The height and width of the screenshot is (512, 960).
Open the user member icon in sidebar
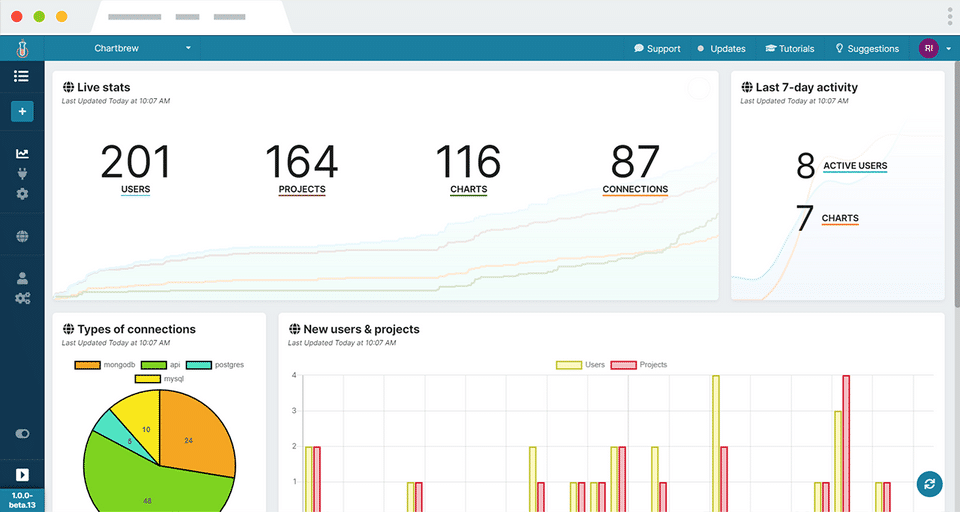pyautogui.click(x=22, y=278)
